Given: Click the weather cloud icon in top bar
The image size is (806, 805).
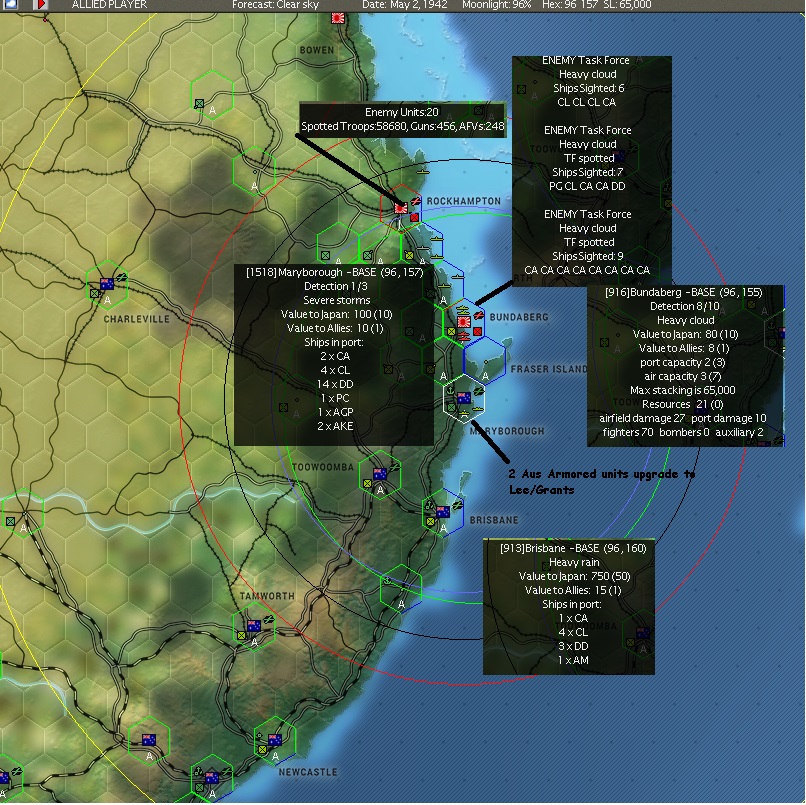Looking at the screenshot, I should pos(10,5).
